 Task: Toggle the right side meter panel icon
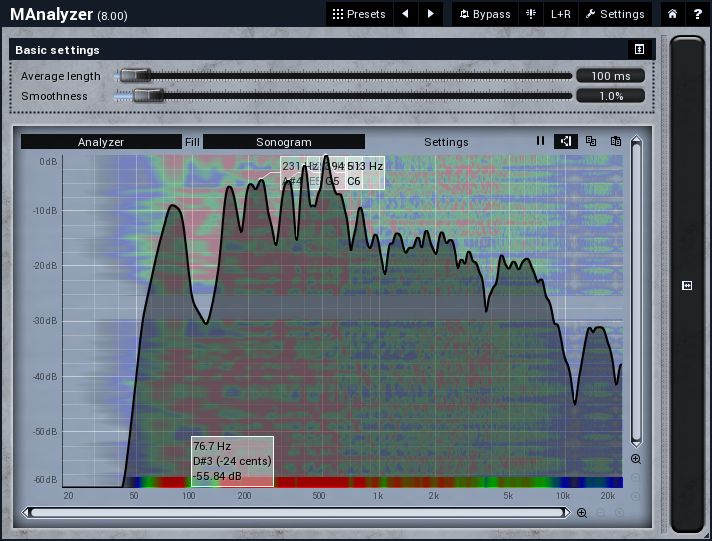coord(687,285)
